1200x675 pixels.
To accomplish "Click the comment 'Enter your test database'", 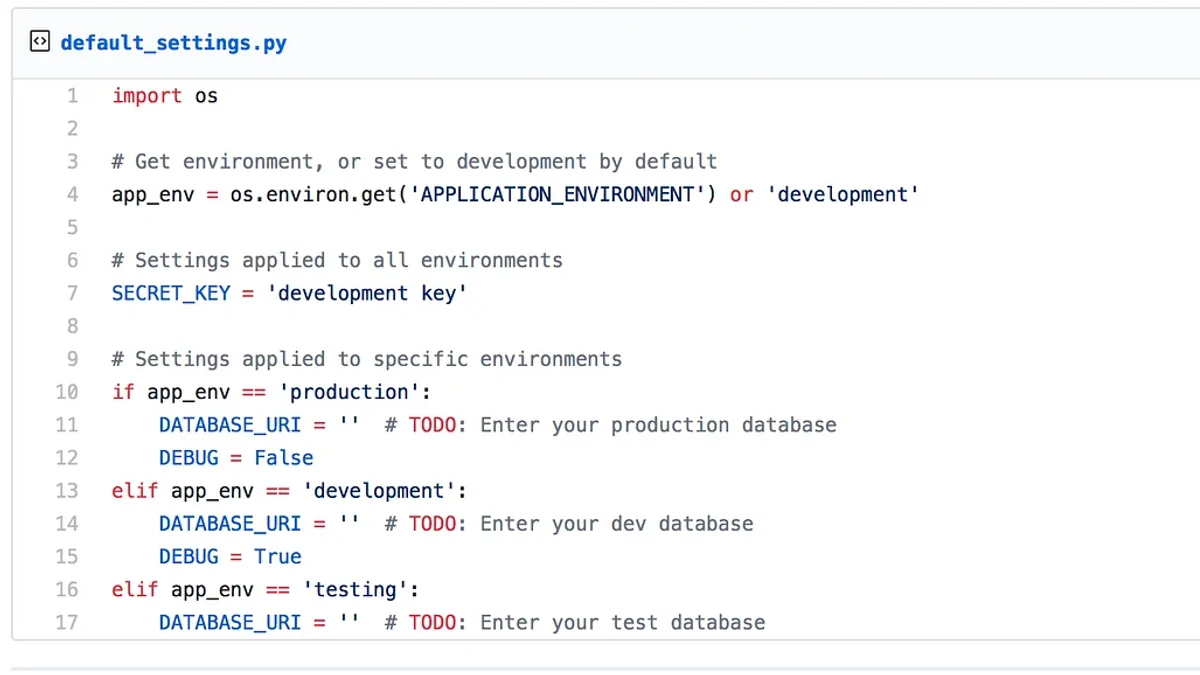I will [x=623, y=623].
